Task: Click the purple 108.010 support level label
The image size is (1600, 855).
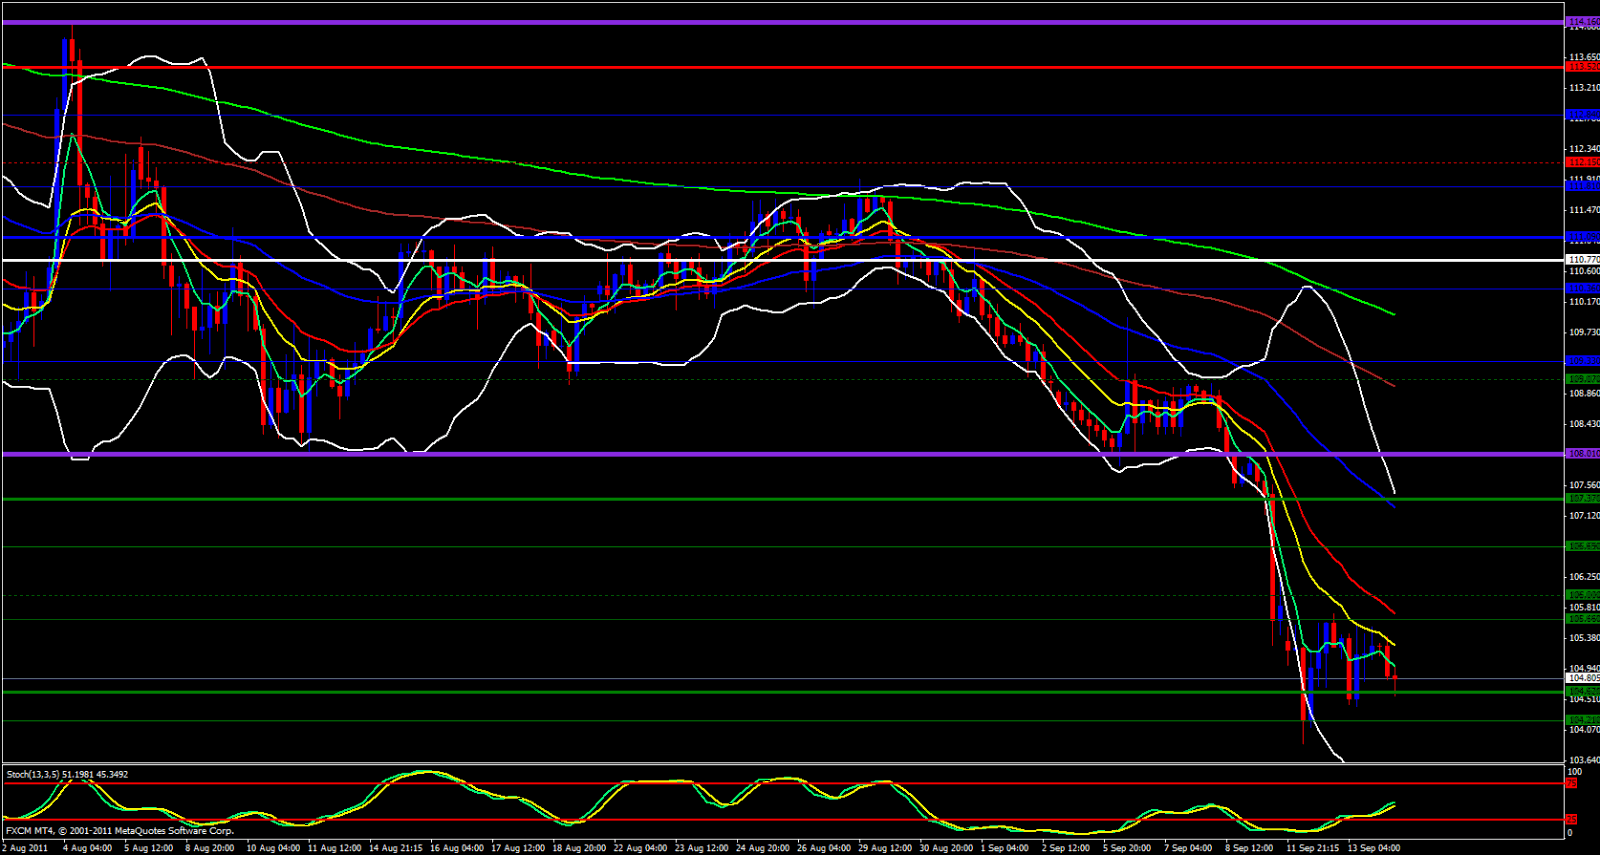Action: [x=1583, y=454]
